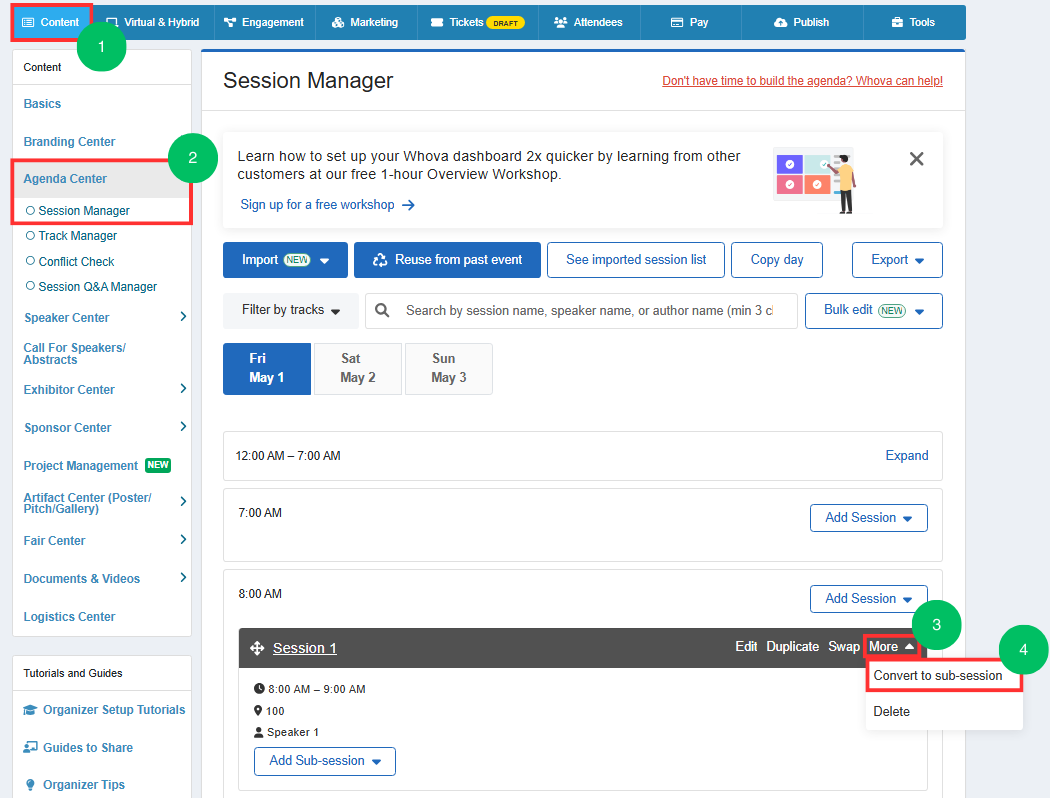Screen dimensions: 1050x798
Task: Click the arrow next to Sign up for a free workshop
Action: tap(408, 205)
